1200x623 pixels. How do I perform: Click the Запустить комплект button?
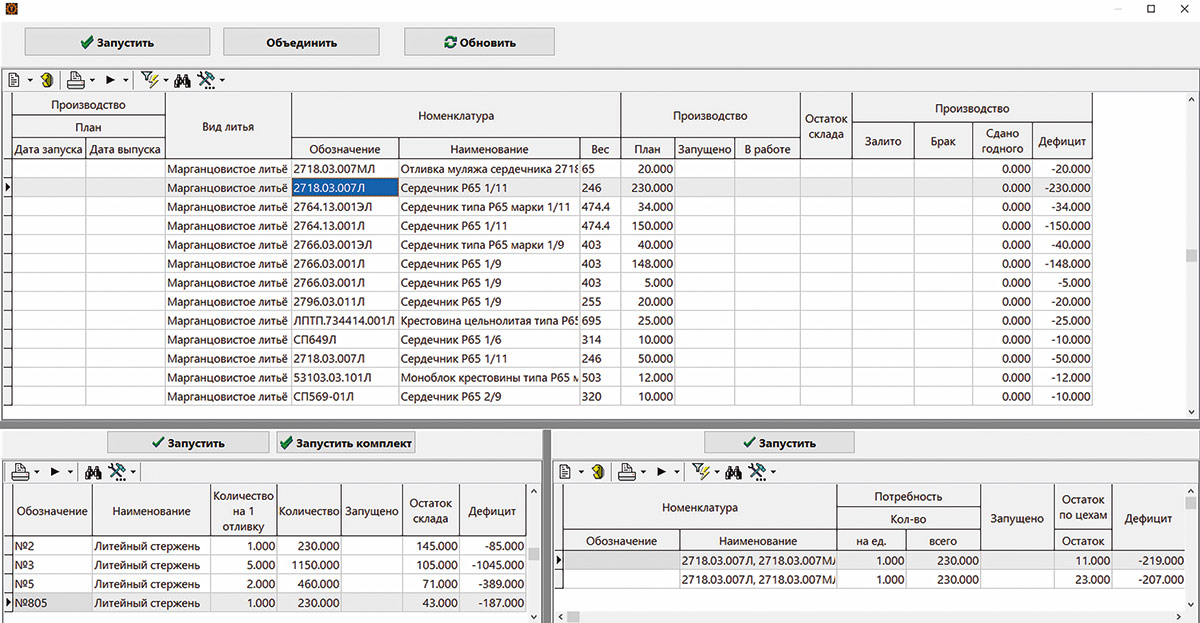(346, 443)
